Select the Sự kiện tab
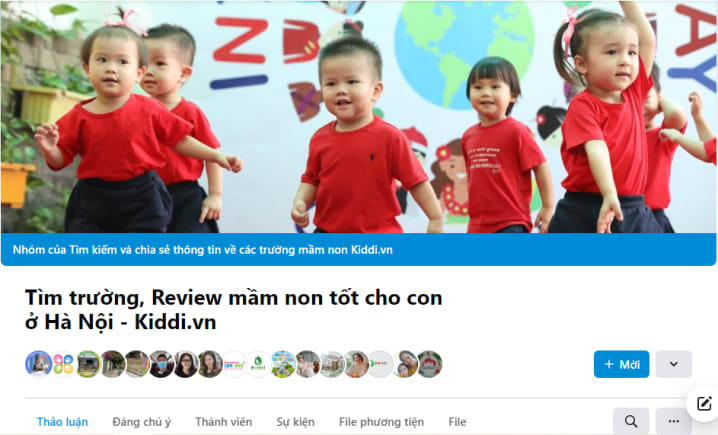 tap(295, 422)
